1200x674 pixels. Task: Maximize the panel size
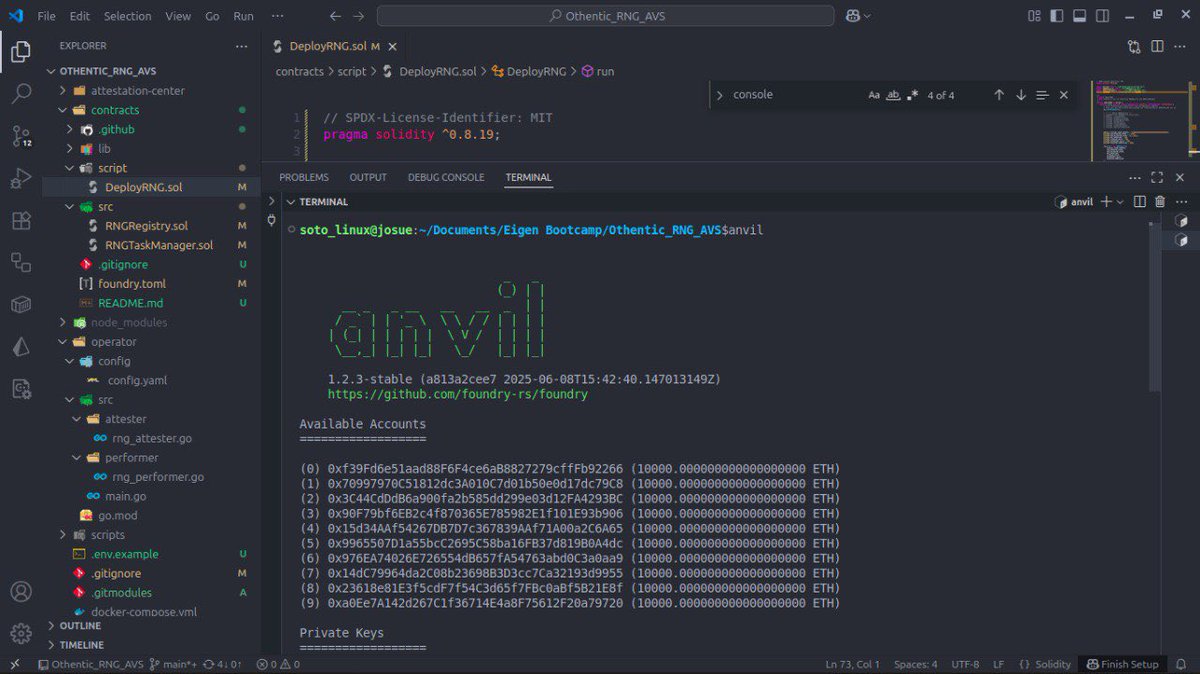[x=1157, y=177]
